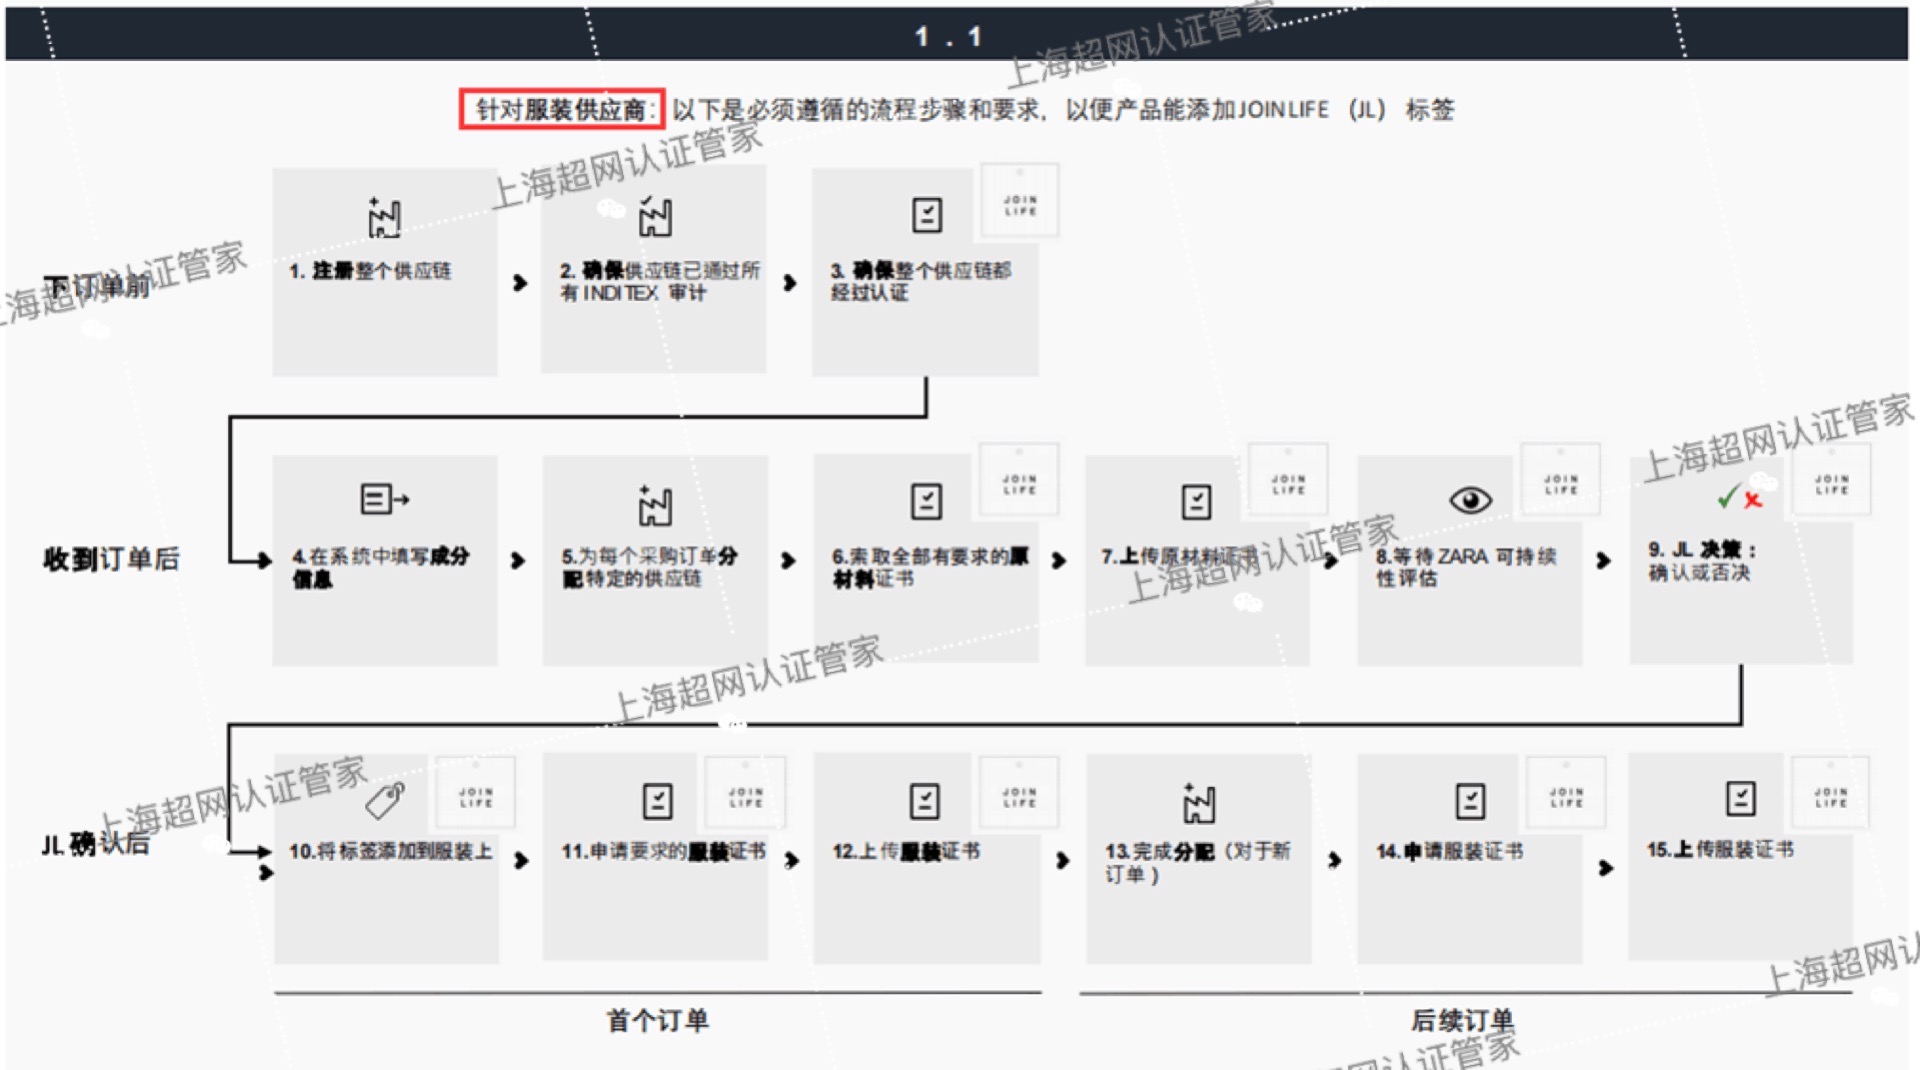The height and width of the screenshot is (1070, 1920).
Task: Click the '2. 确保供应链已通过所有 INDITEX 审计' text
Action: 660,281
